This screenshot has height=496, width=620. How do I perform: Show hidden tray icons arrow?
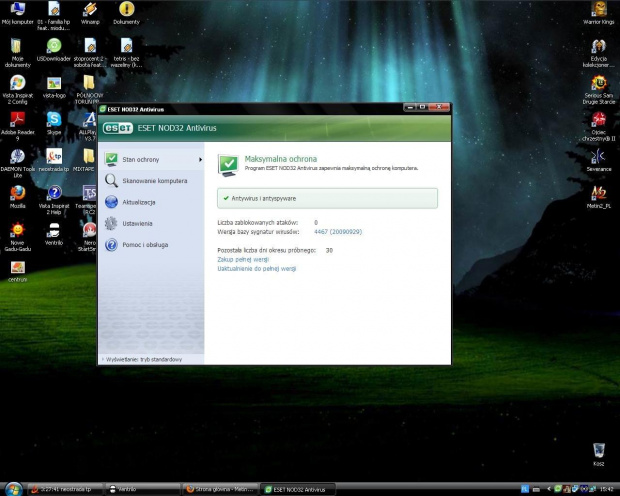click(549, 489)
